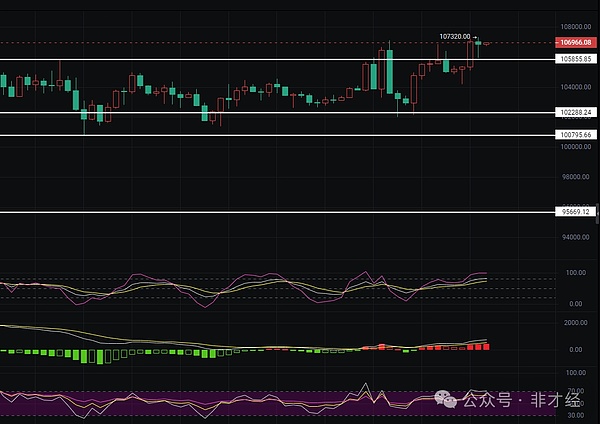Click the last small red candle on chart
The width and height of the screenshot is (600, 424).
pyautogui.click(x=487, y=43)
